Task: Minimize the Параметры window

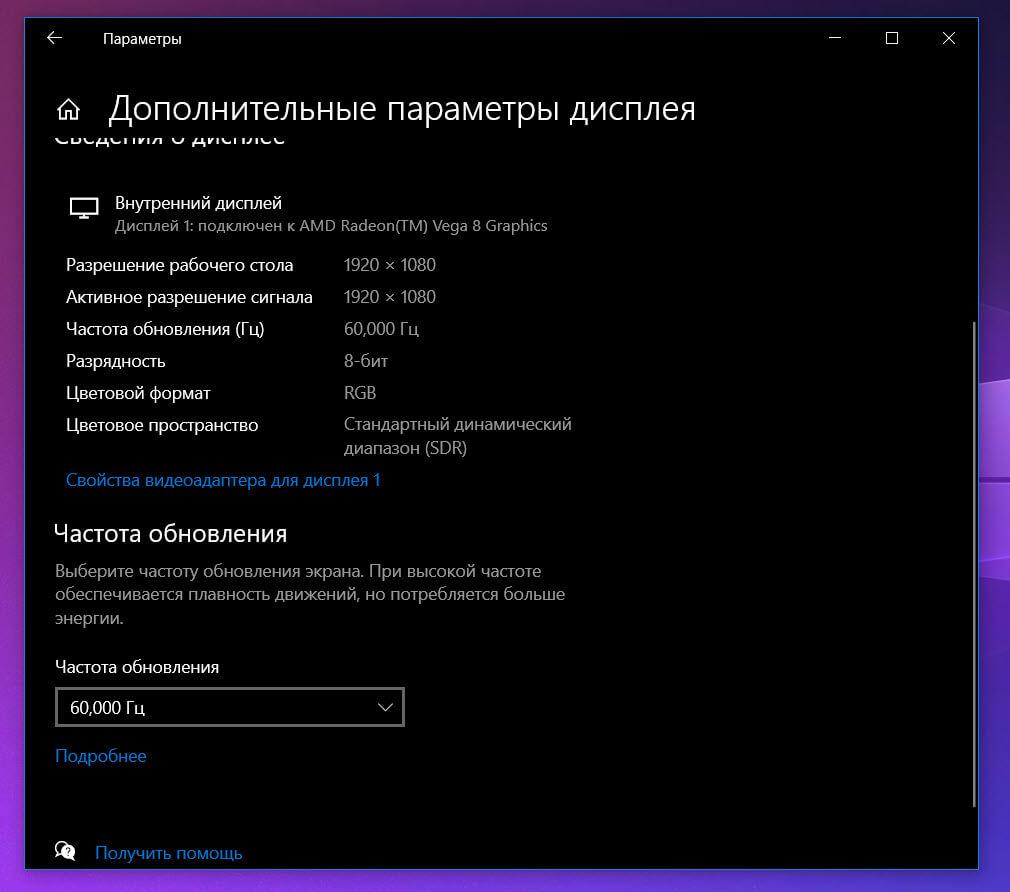Action: [835, 38]
